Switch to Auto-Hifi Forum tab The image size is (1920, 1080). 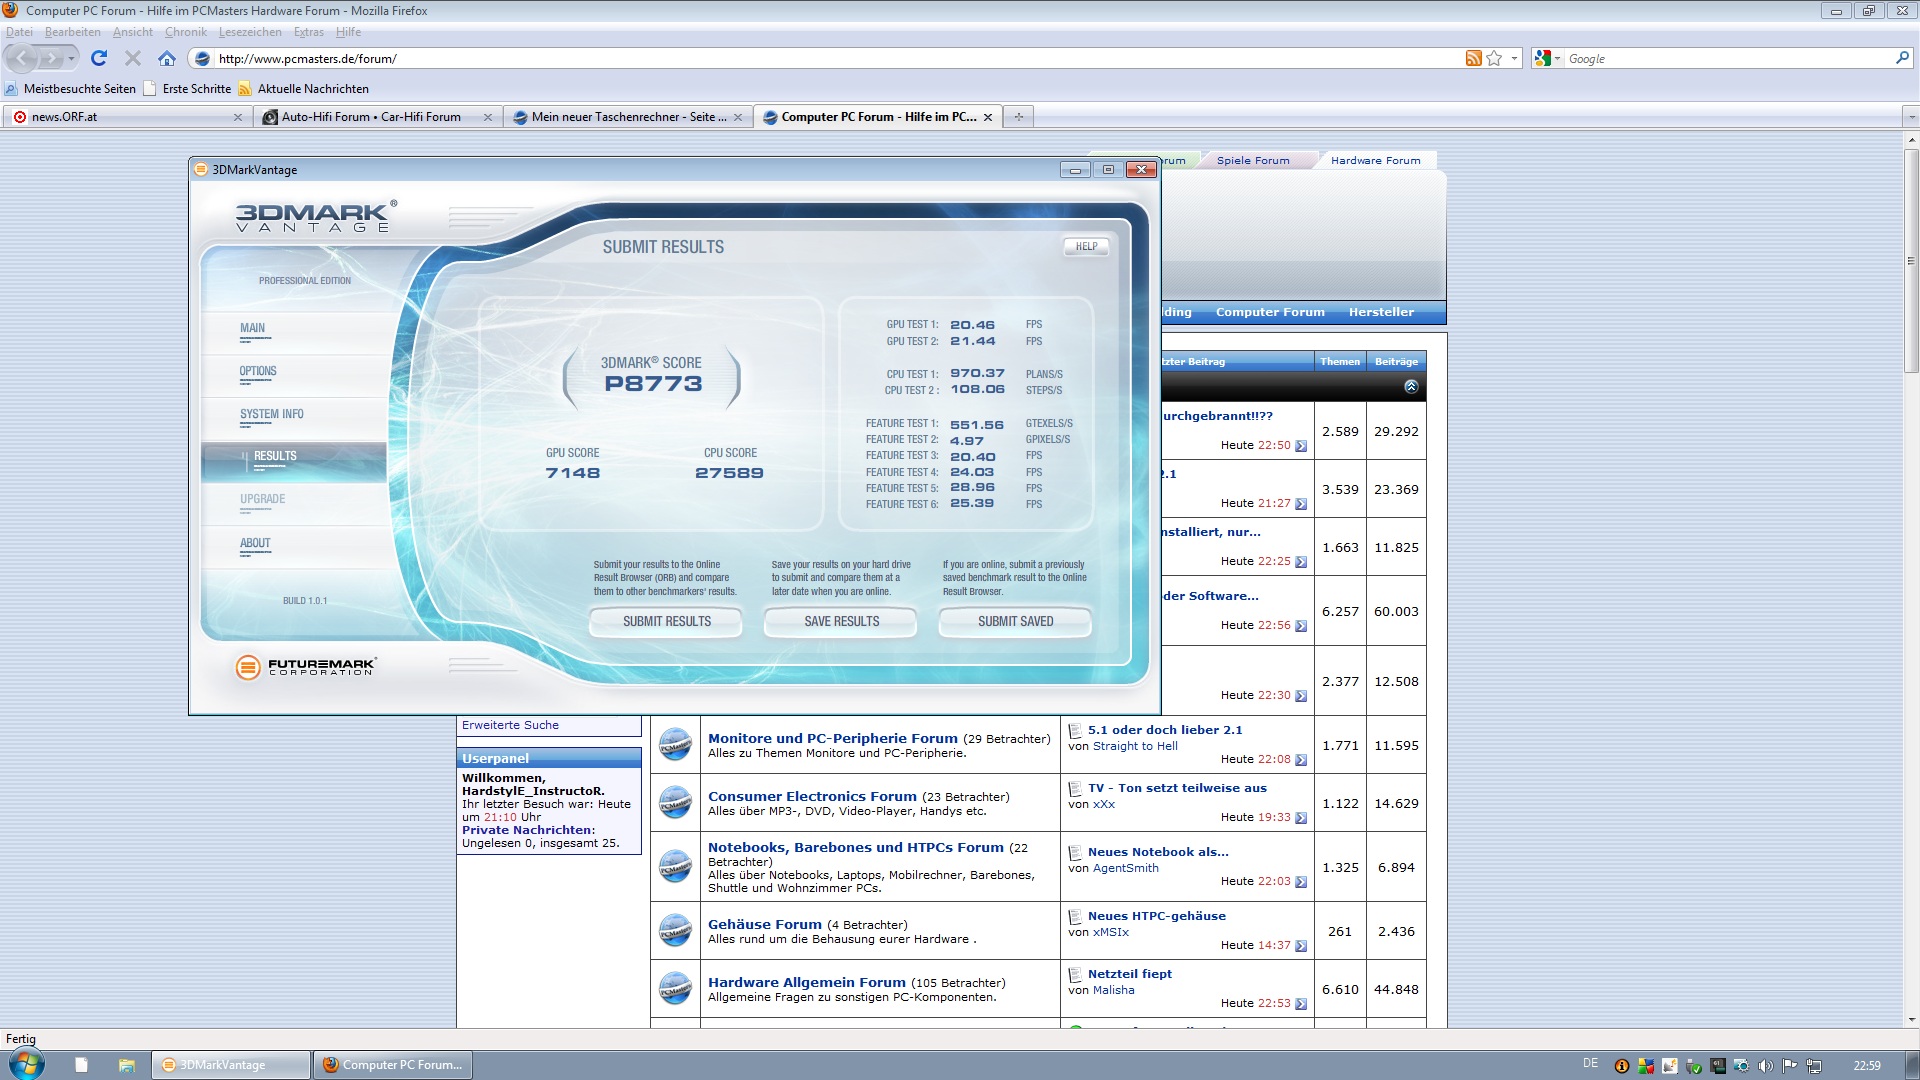tap(378, 117)
